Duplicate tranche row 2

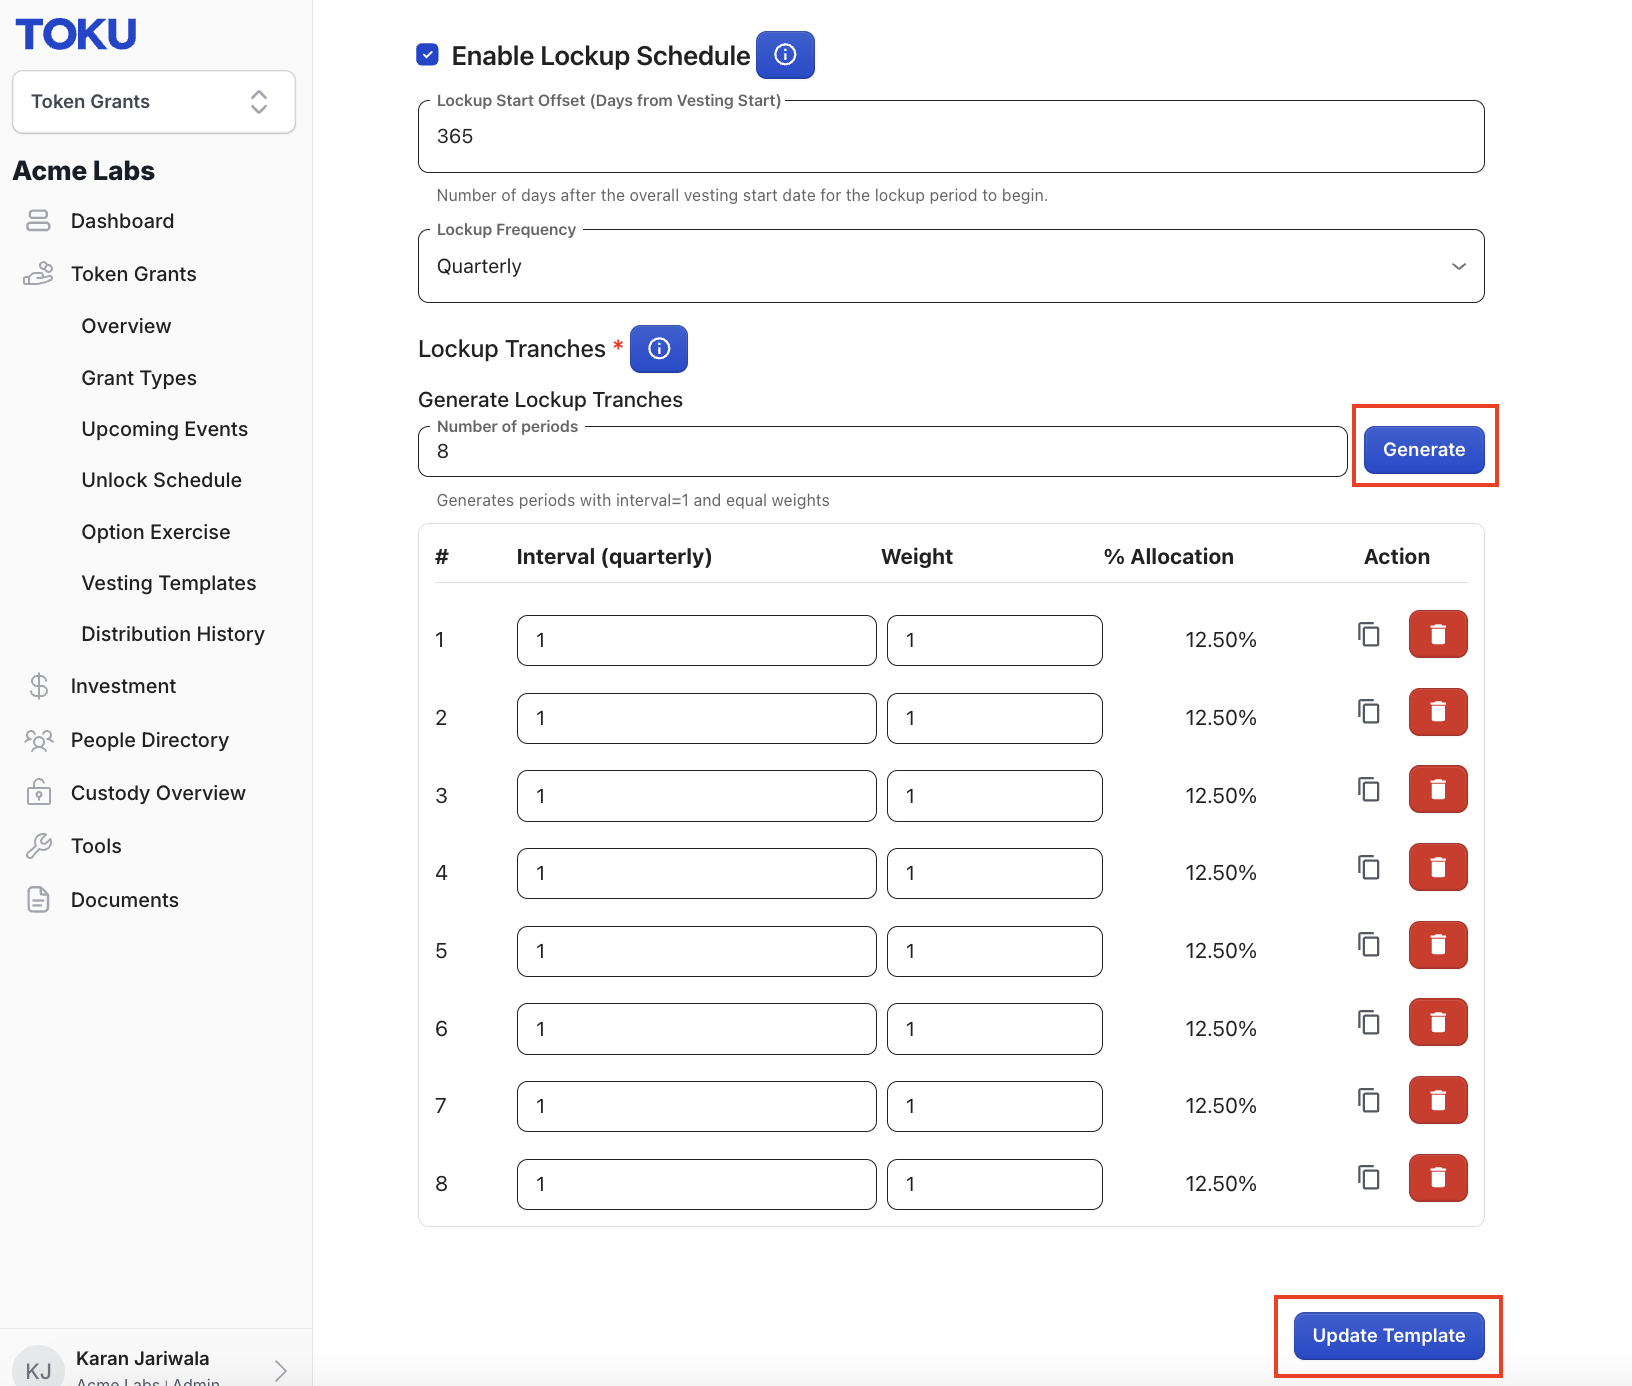tap(1369, 711)
